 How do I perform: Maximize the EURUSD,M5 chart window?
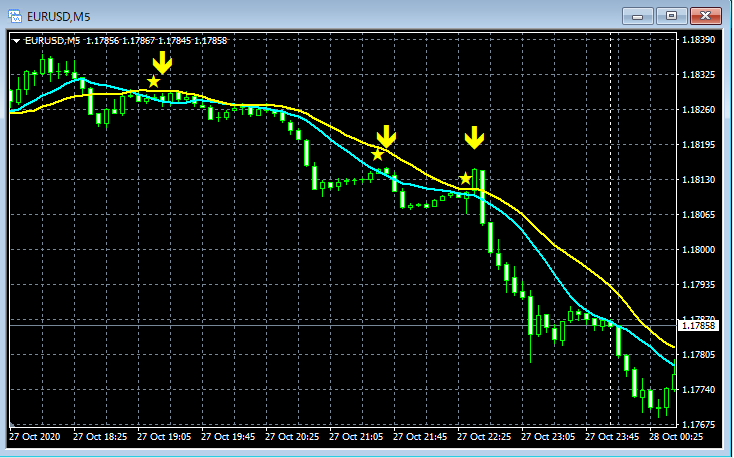pyautogui.click(x=671, y=16)
